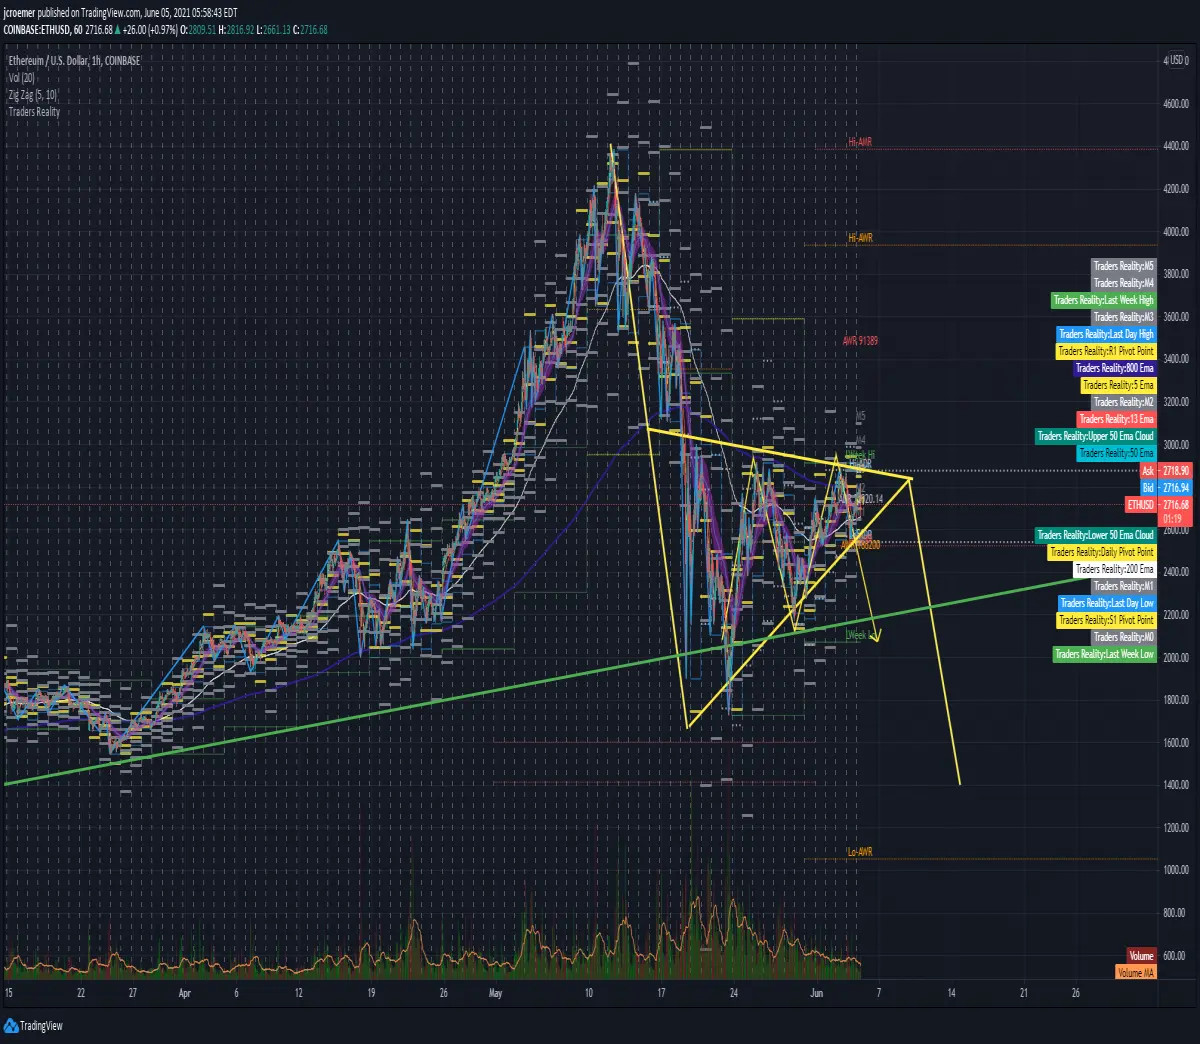Click the TradingView logo at bottom left
Image resolution: width=1200 pixels, height=1044 pixels.
(x=33, y=1025)
